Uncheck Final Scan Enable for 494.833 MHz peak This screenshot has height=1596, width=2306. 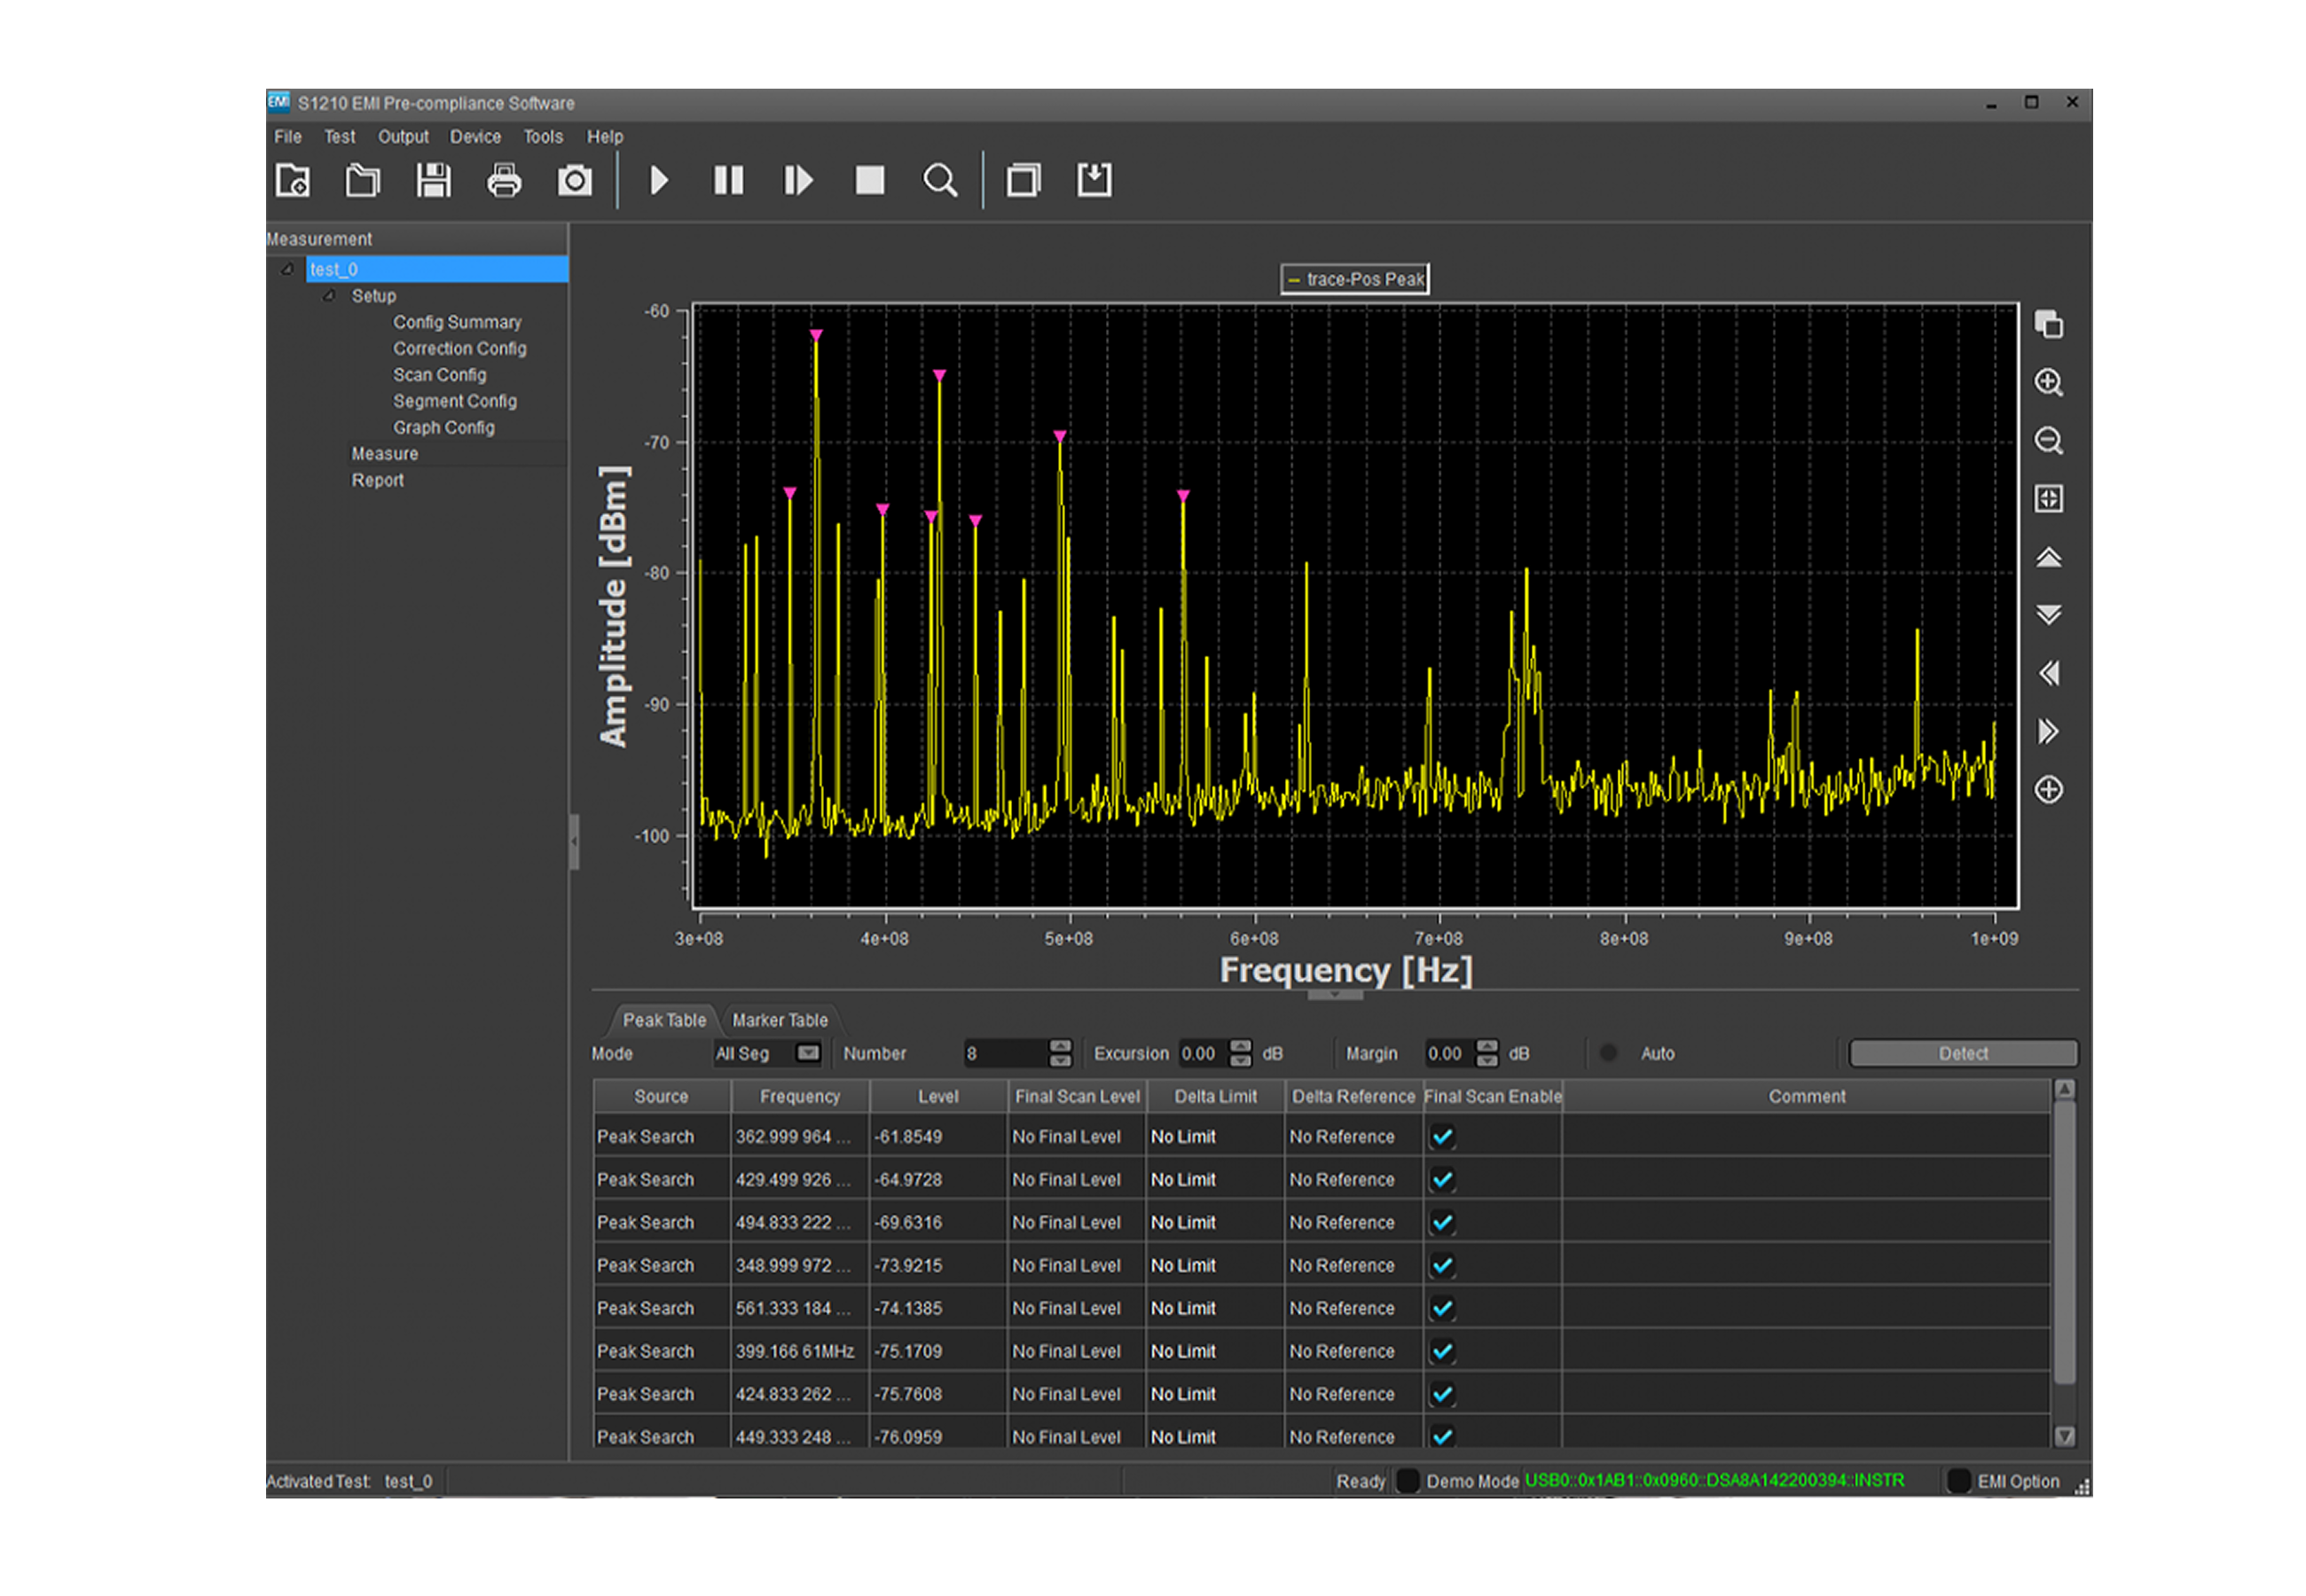pos(1441,1222)
